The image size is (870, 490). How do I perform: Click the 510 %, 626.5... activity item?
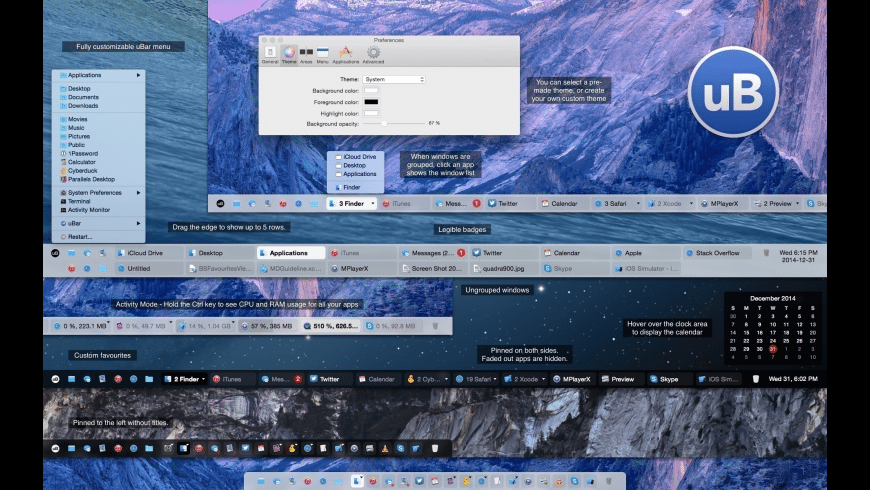pos(331,326)
